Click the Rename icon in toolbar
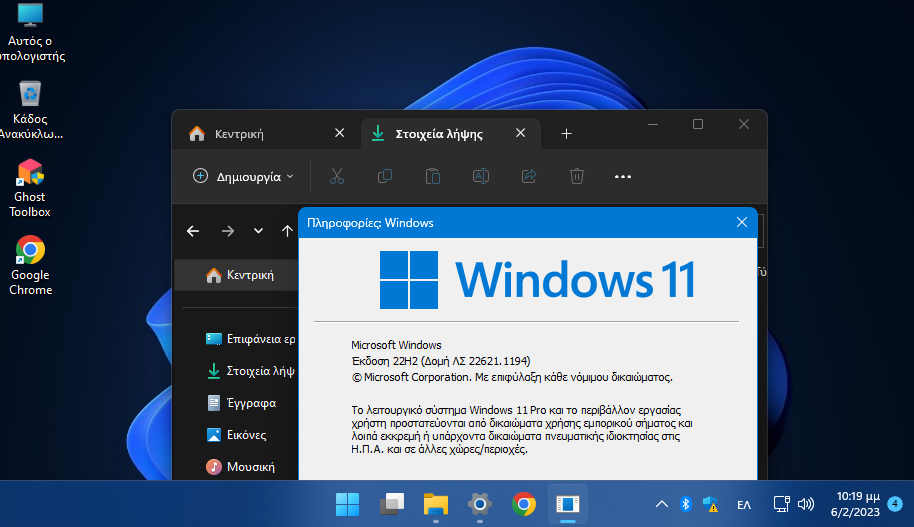This screenshot has width=914, height=527. [x=481, y=176]
